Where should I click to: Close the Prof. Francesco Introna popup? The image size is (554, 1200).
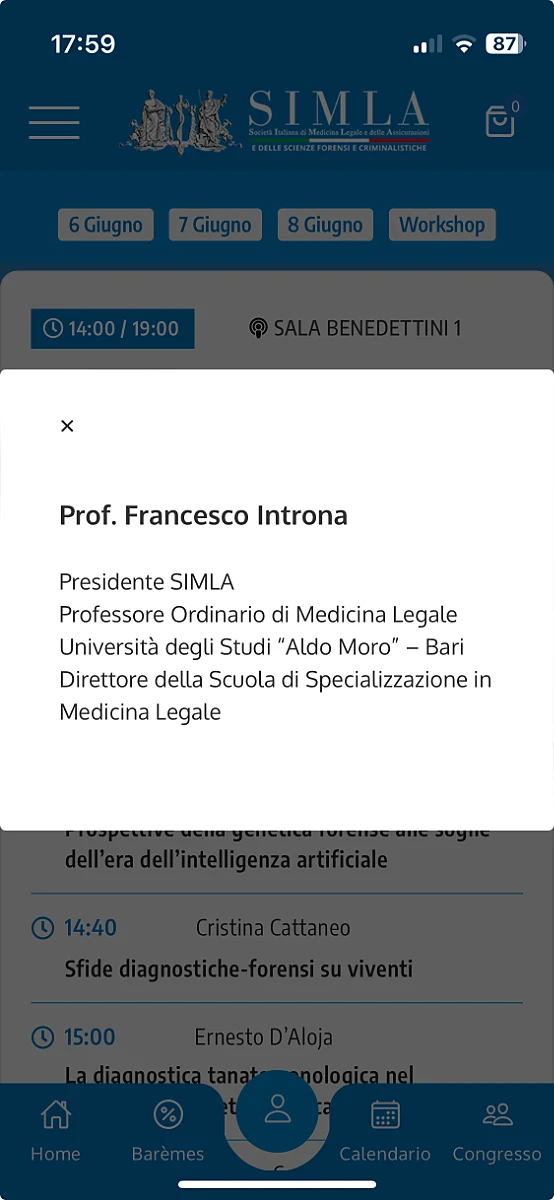click(x=67, y=426)
